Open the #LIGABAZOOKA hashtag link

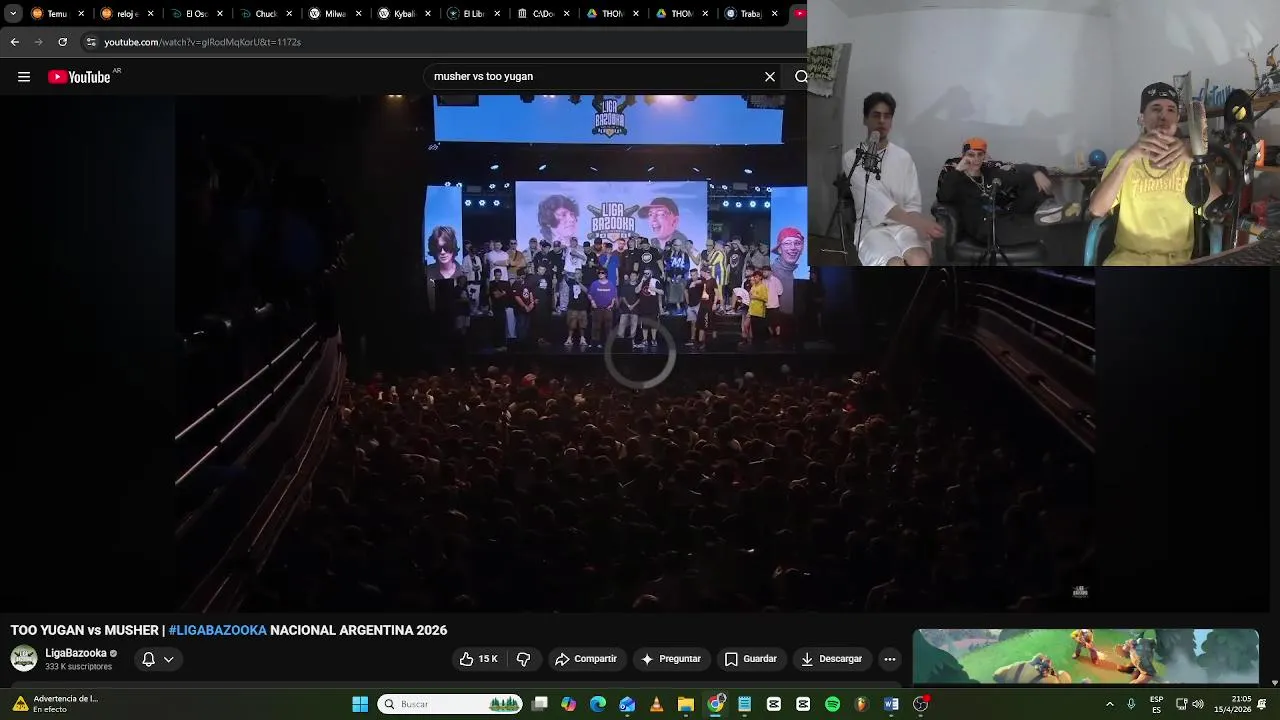217,630
